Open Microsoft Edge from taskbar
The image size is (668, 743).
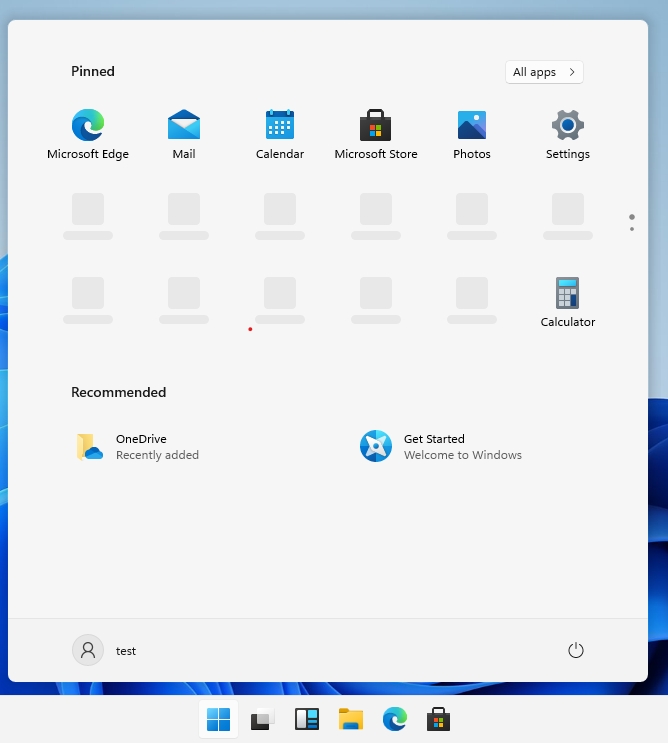tap(395, 719)
